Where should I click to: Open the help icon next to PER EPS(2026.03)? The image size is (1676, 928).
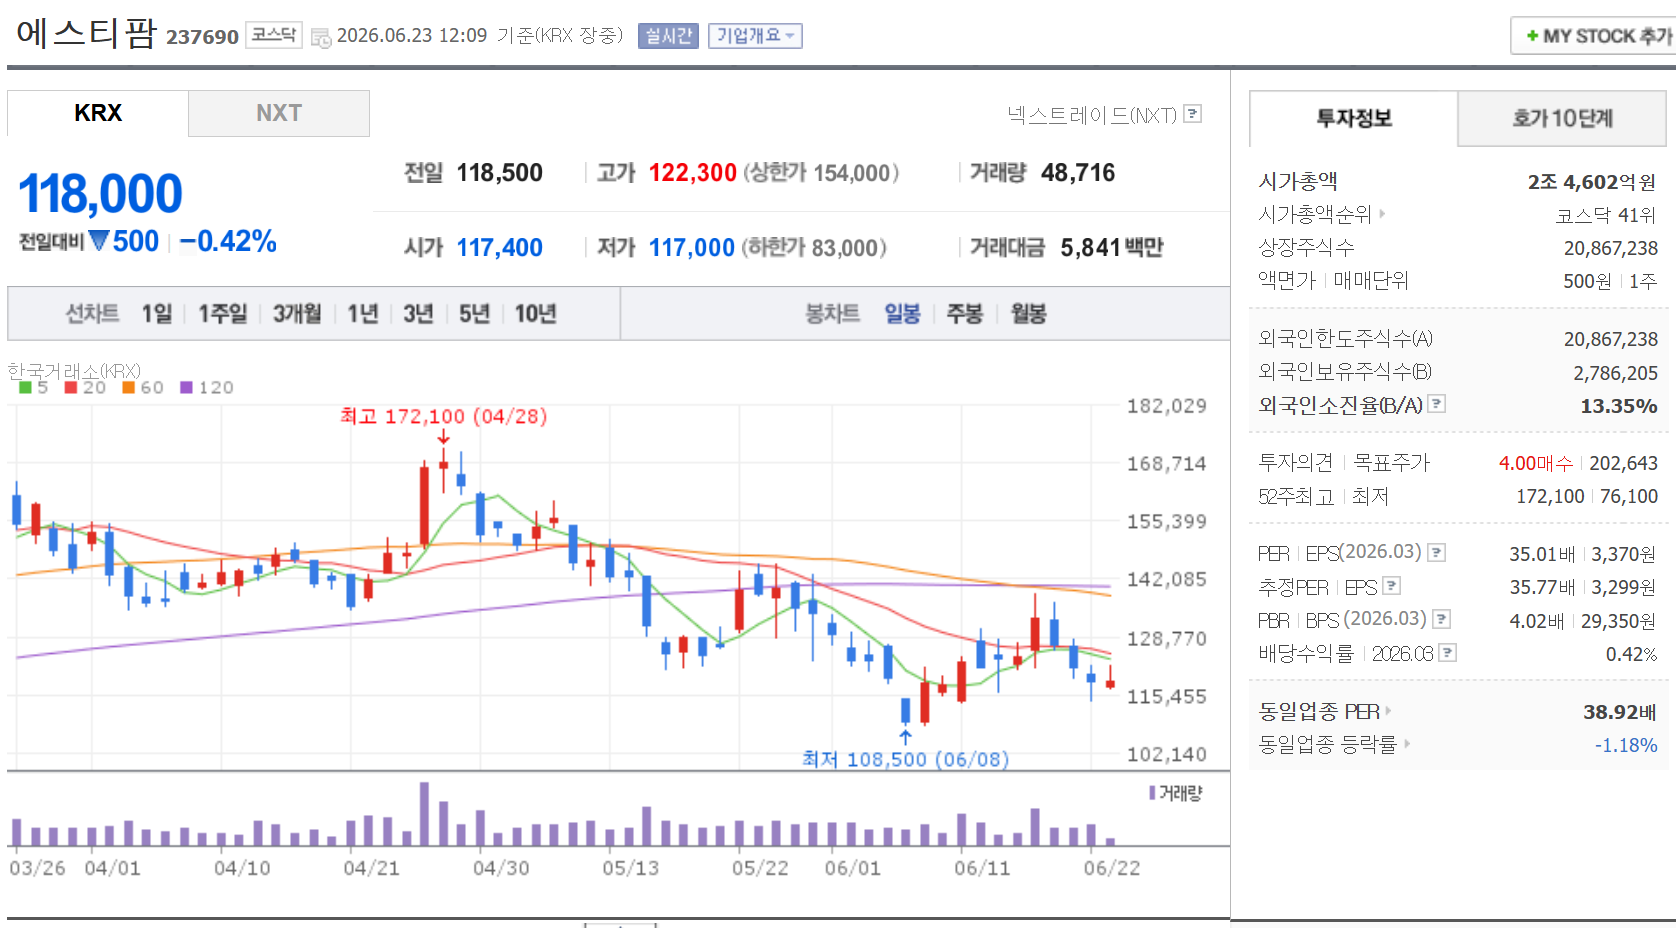tap(1437, 552)
